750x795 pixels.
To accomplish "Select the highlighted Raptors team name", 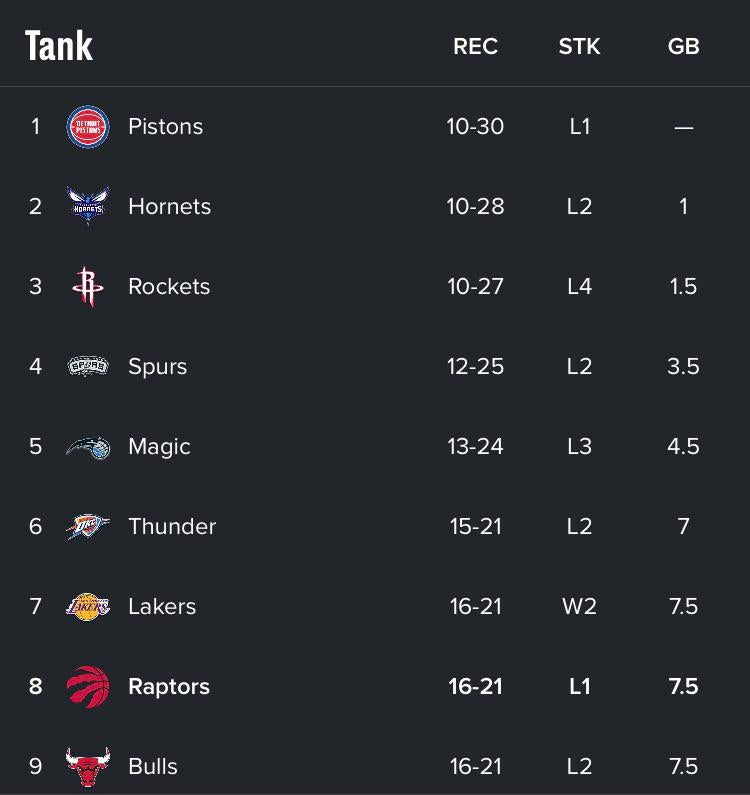I will (x=169, y=687).
